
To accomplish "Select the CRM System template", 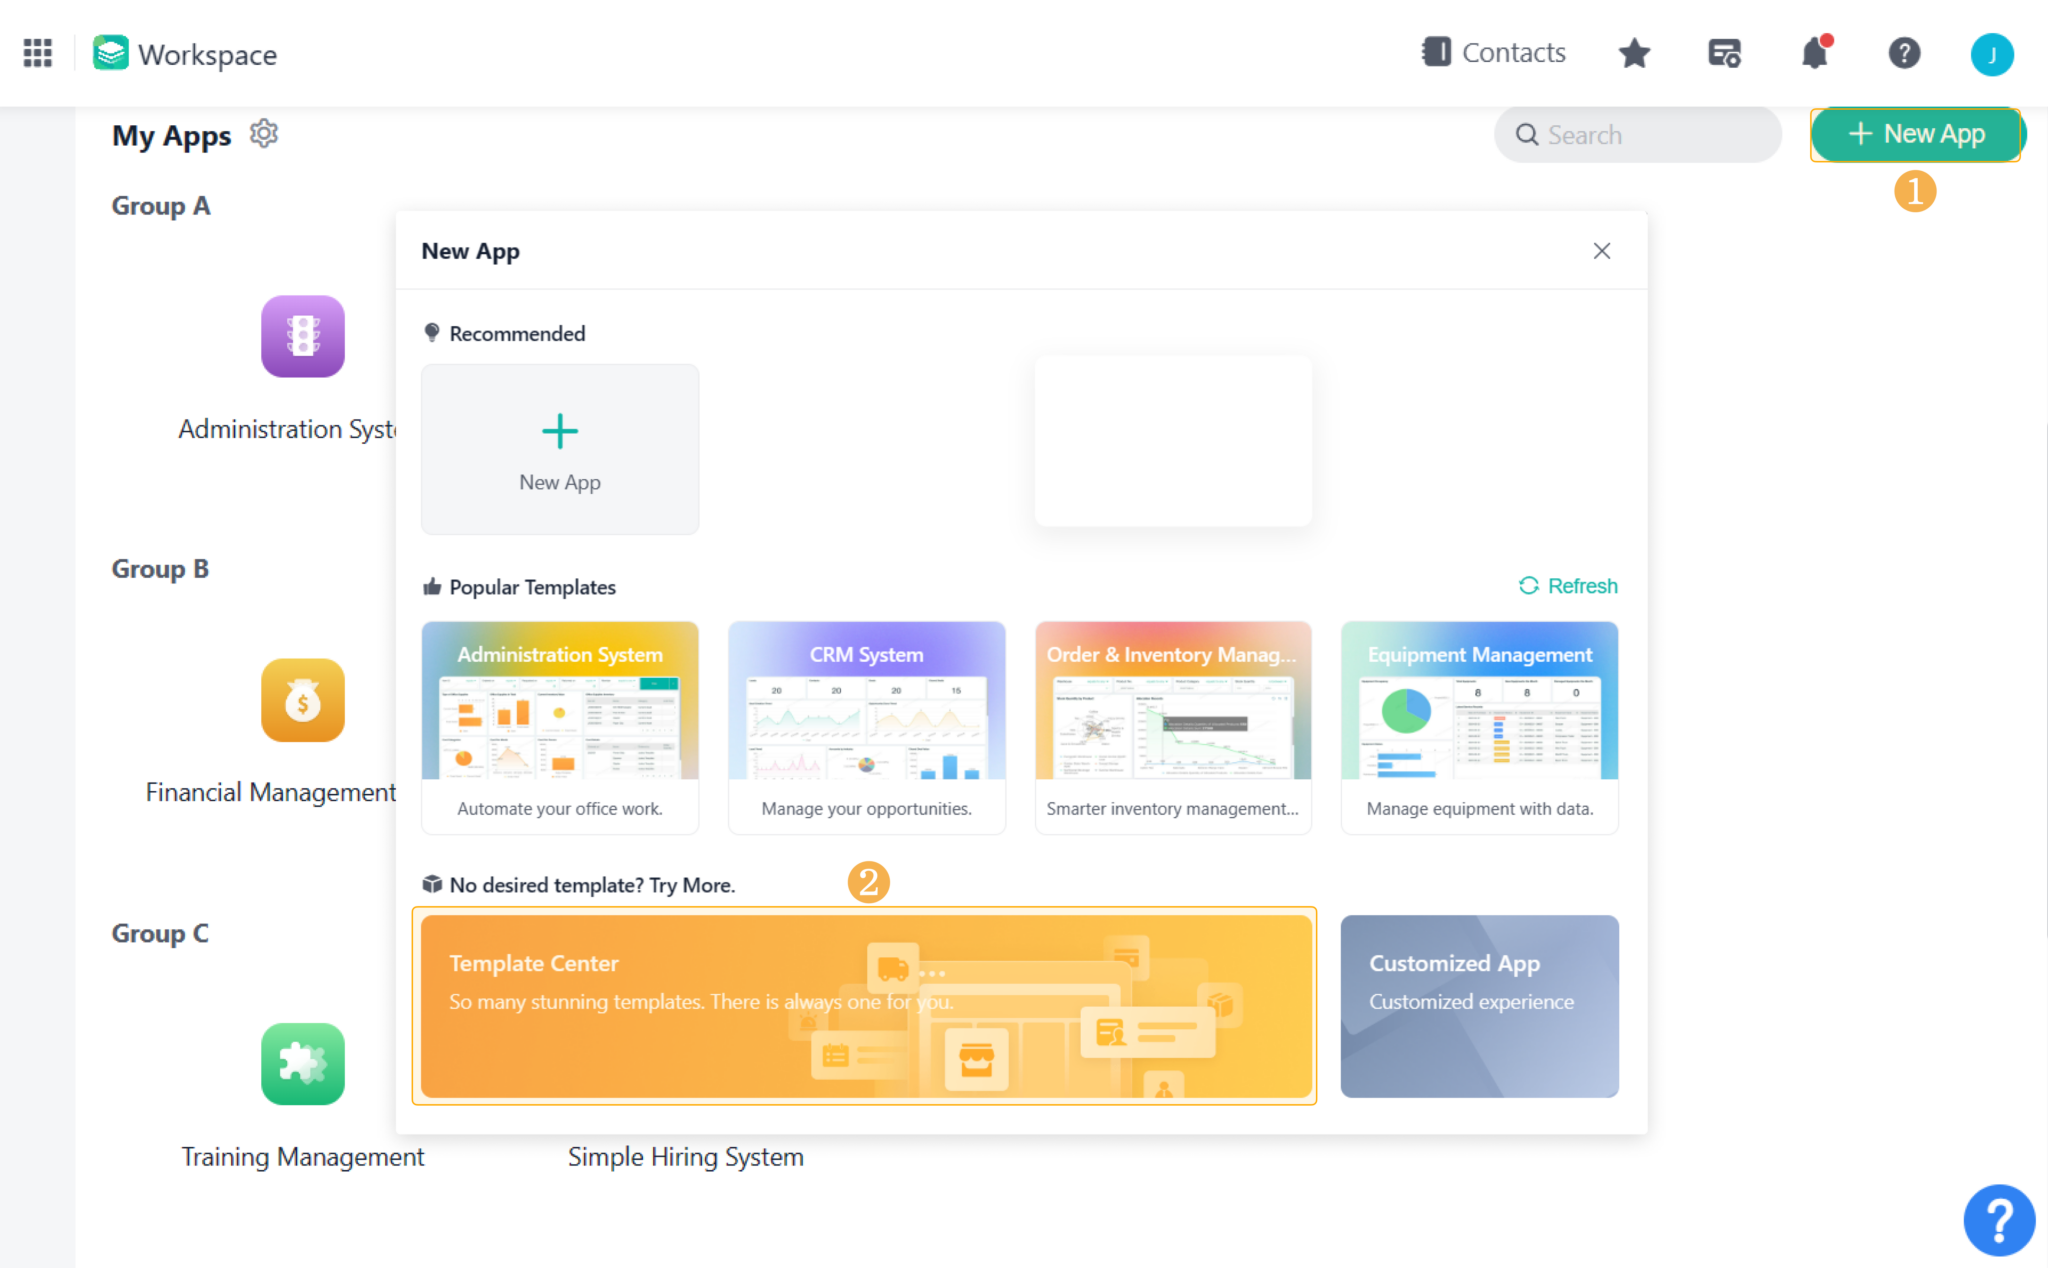I will click(x=866, y=726).
